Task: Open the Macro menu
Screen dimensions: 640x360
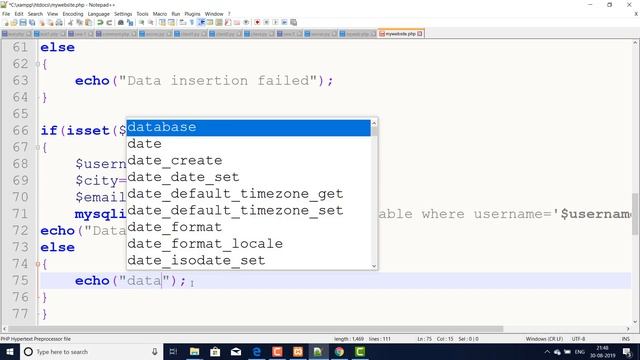Action: tap(160, 14)
